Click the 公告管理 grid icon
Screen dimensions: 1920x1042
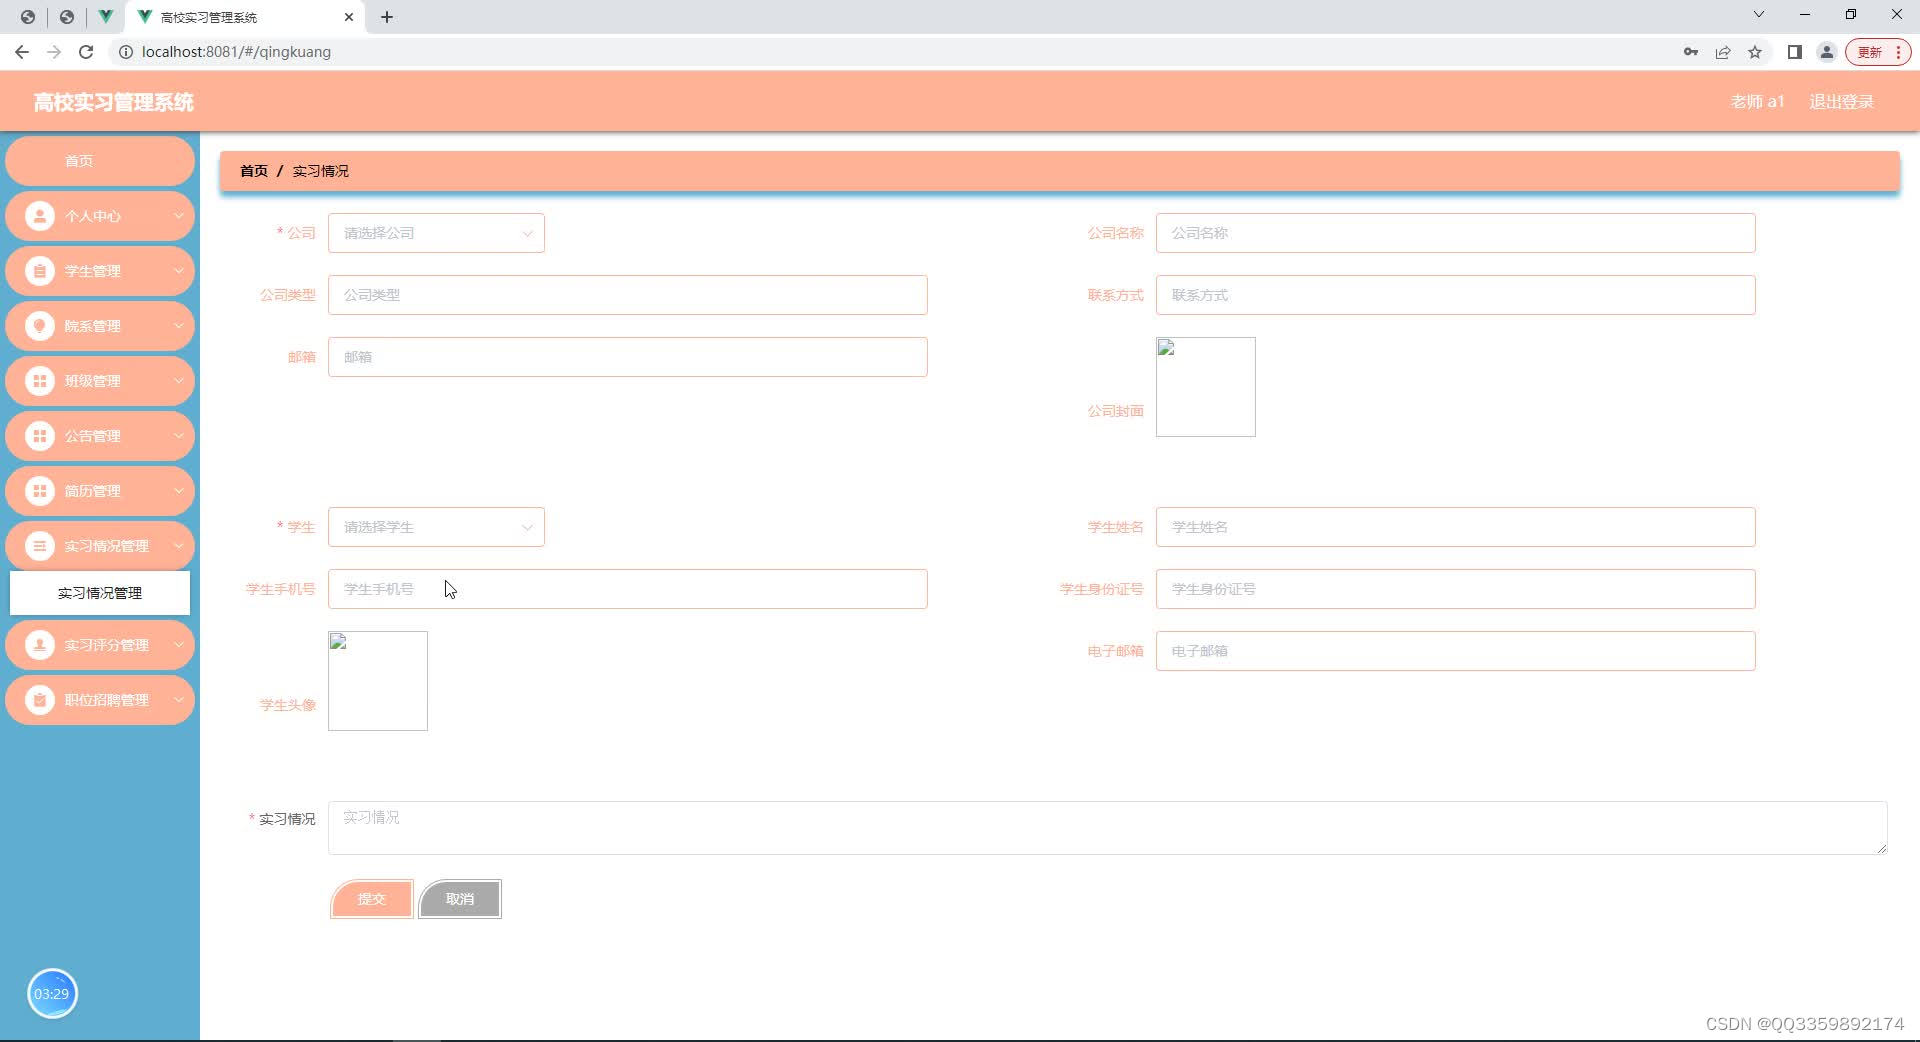click(x=40, y=436)
